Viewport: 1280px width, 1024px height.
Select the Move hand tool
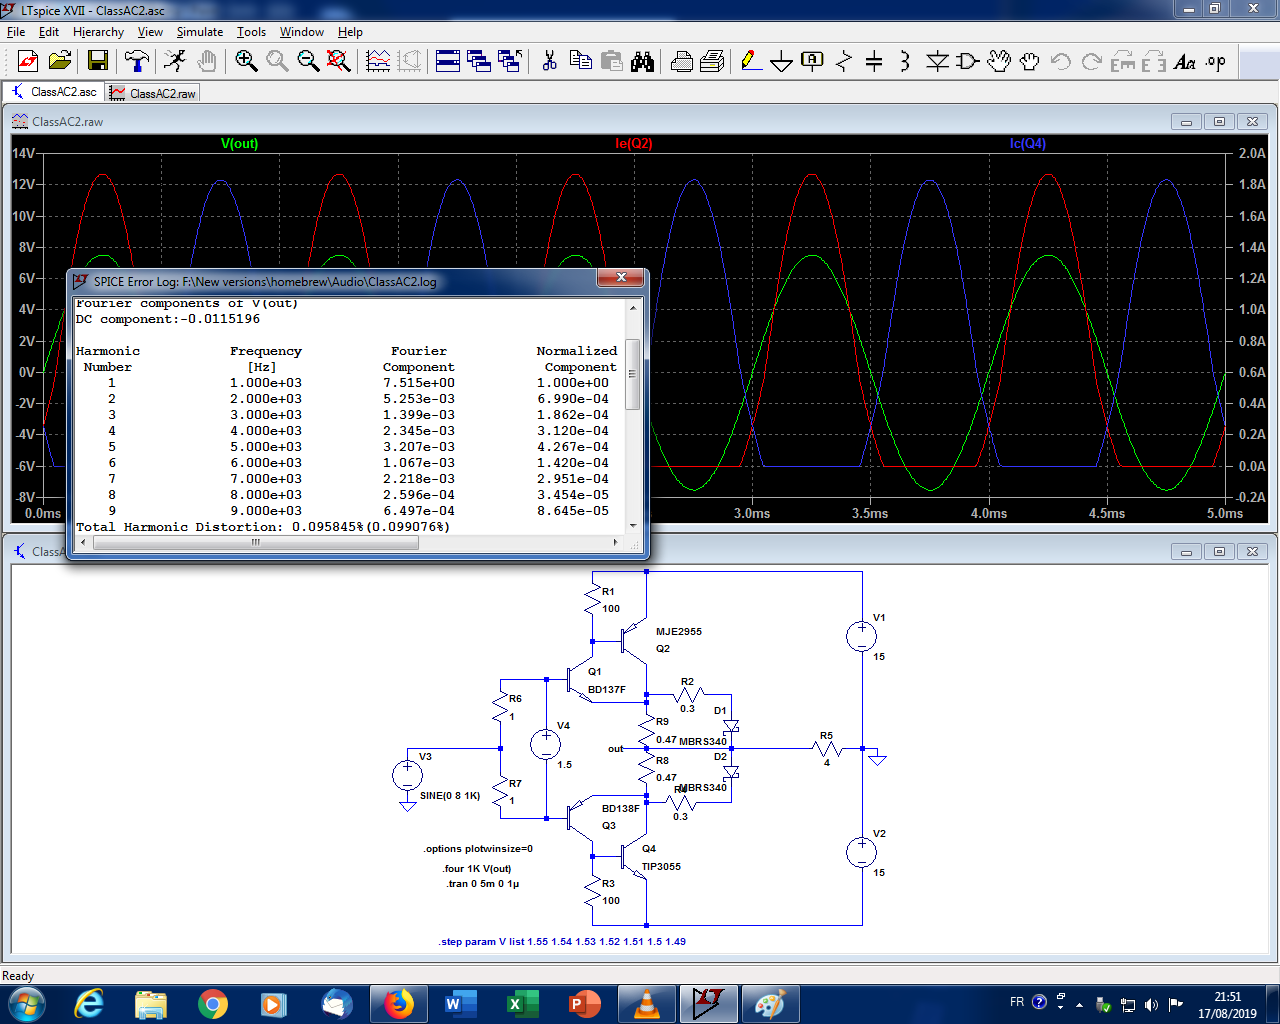(x=999, y=62)
